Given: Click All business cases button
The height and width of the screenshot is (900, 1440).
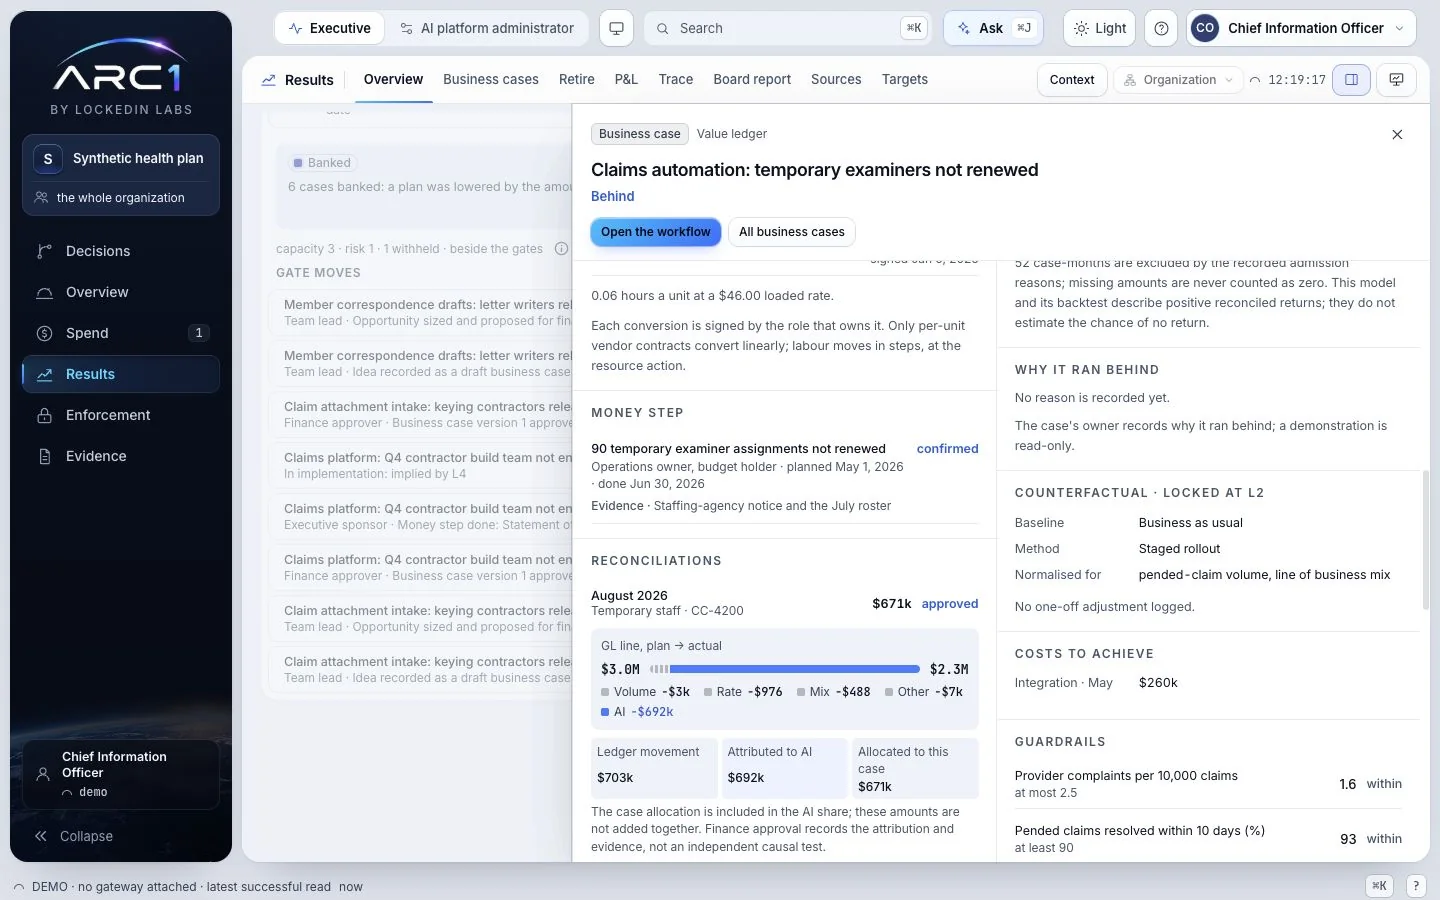Looking at the screenshot, I should (x=792, y=232).
